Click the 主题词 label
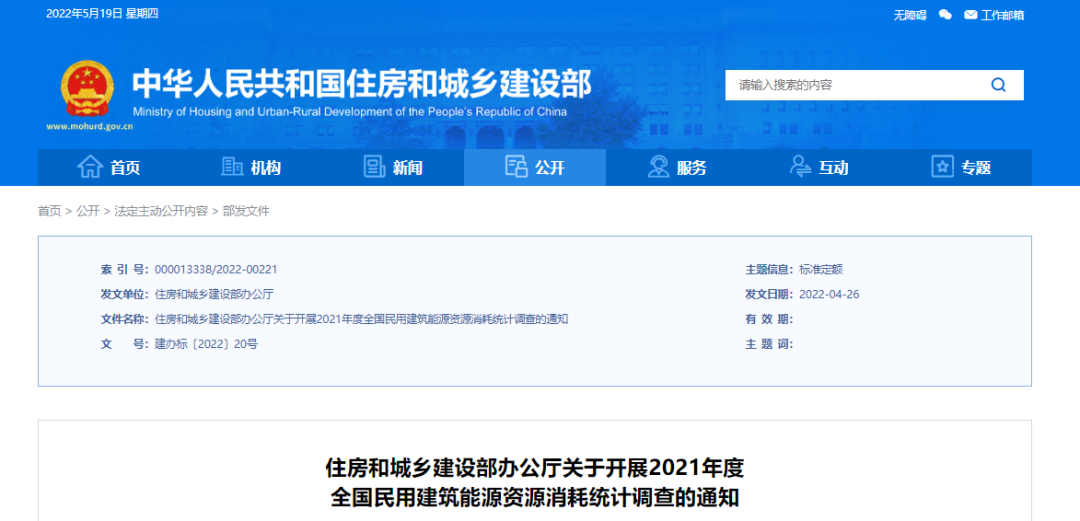Viewport: 1080px width, 521px height. pos(769,344)
